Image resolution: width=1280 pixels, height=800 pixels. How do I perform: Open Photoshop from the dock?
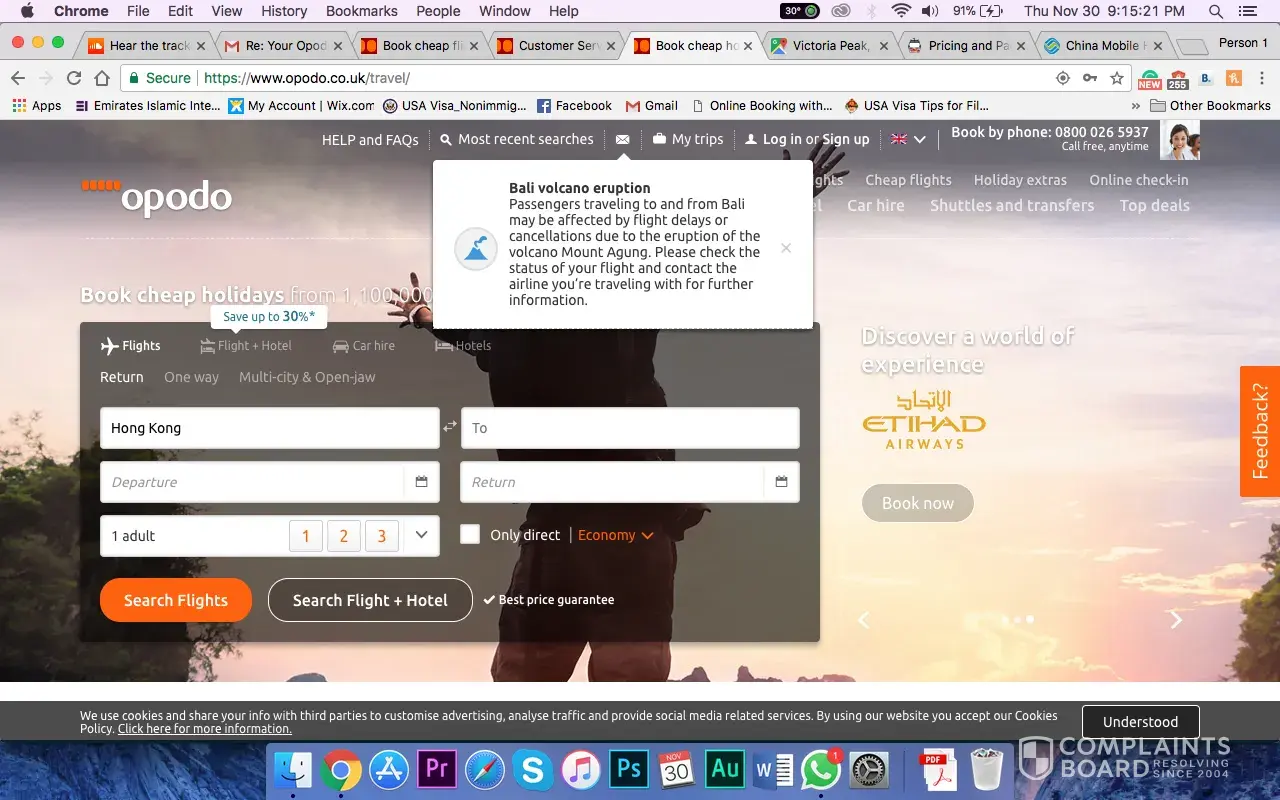coord(629,770)
